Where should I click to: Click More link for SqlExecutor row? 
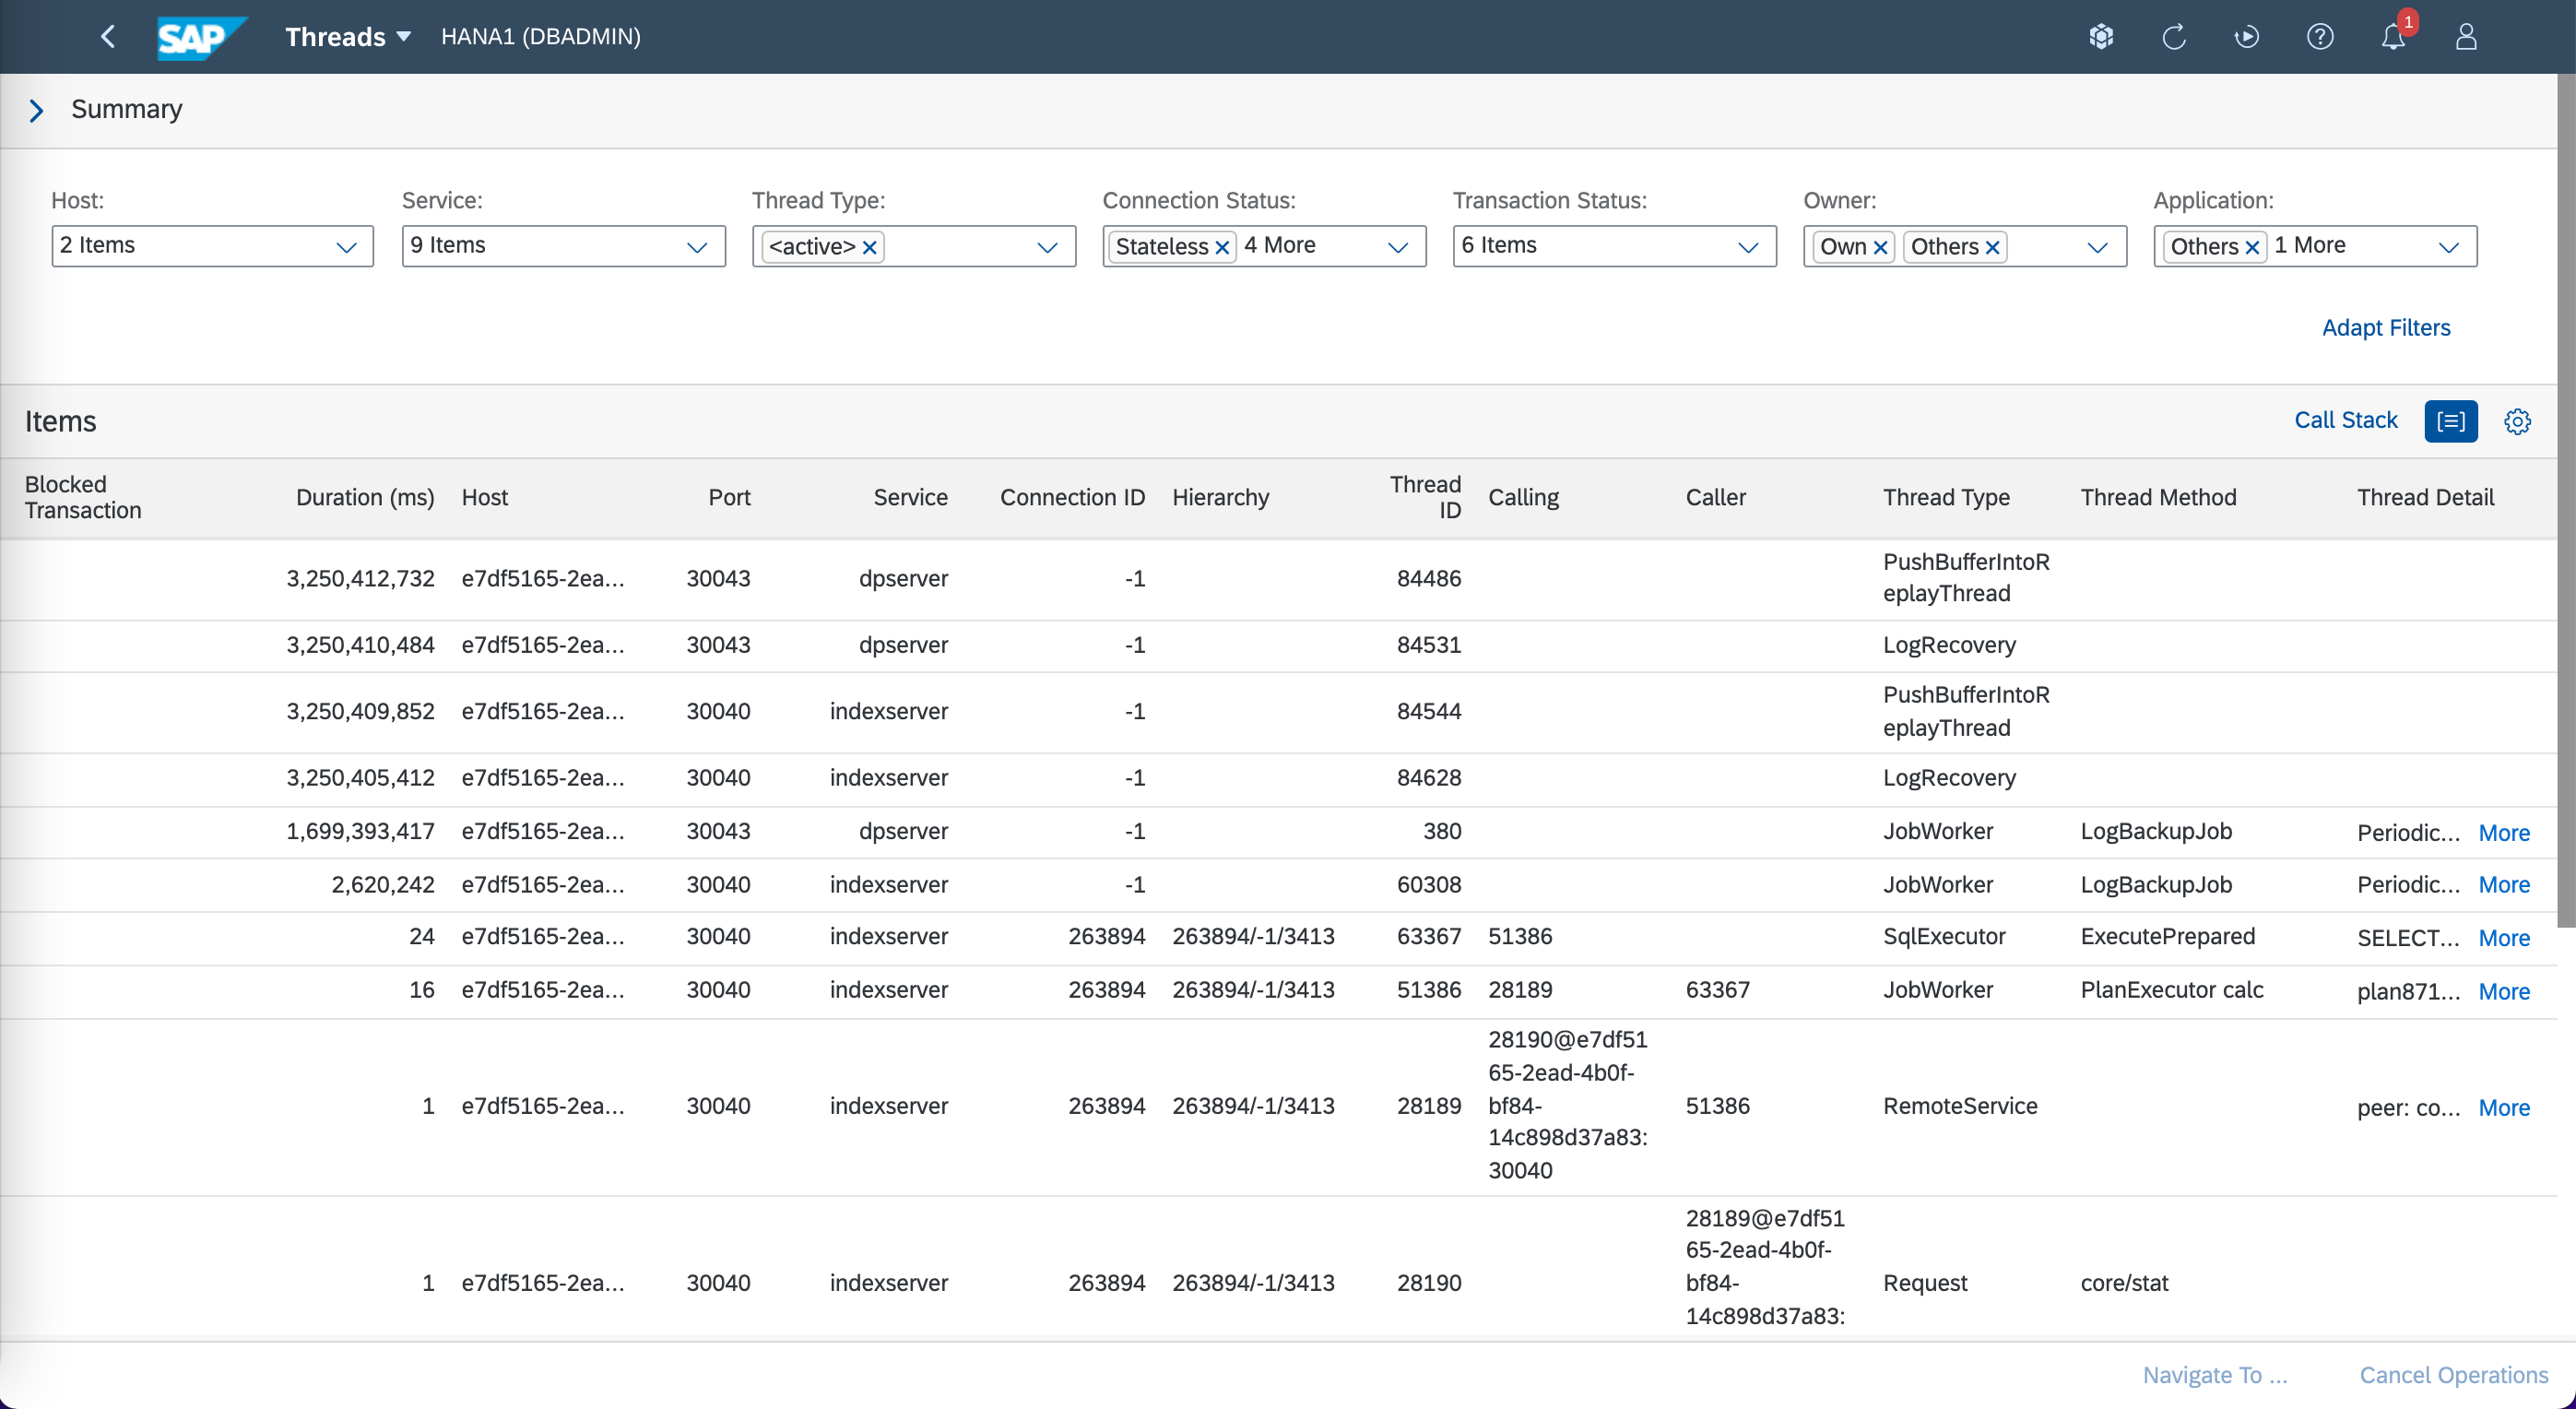pos(2503,938)
